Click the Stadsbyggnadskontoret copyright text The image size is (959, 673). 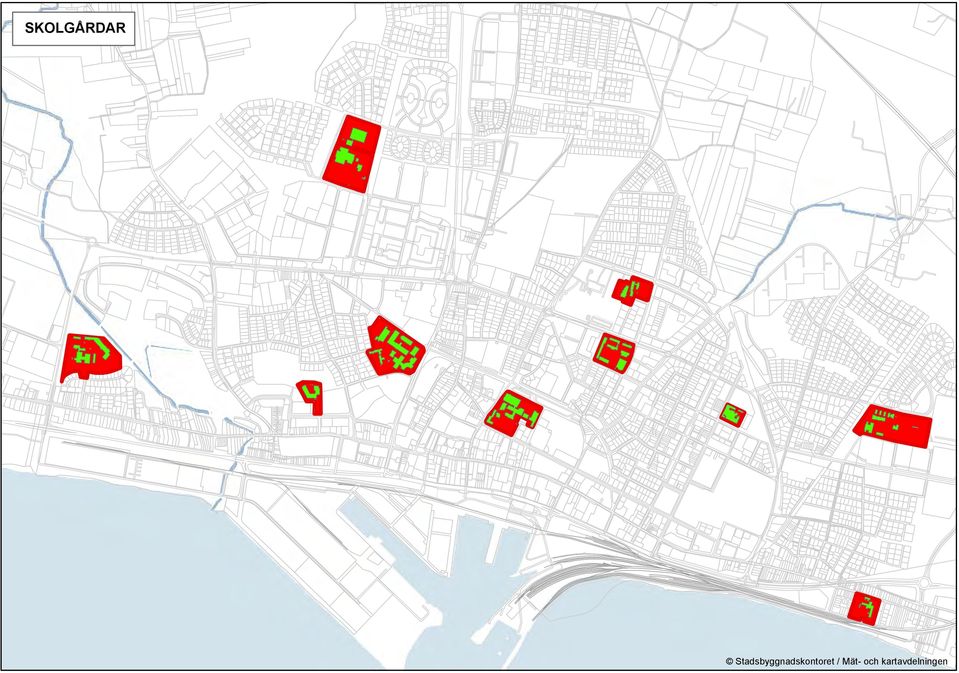[x=836, y=661]
